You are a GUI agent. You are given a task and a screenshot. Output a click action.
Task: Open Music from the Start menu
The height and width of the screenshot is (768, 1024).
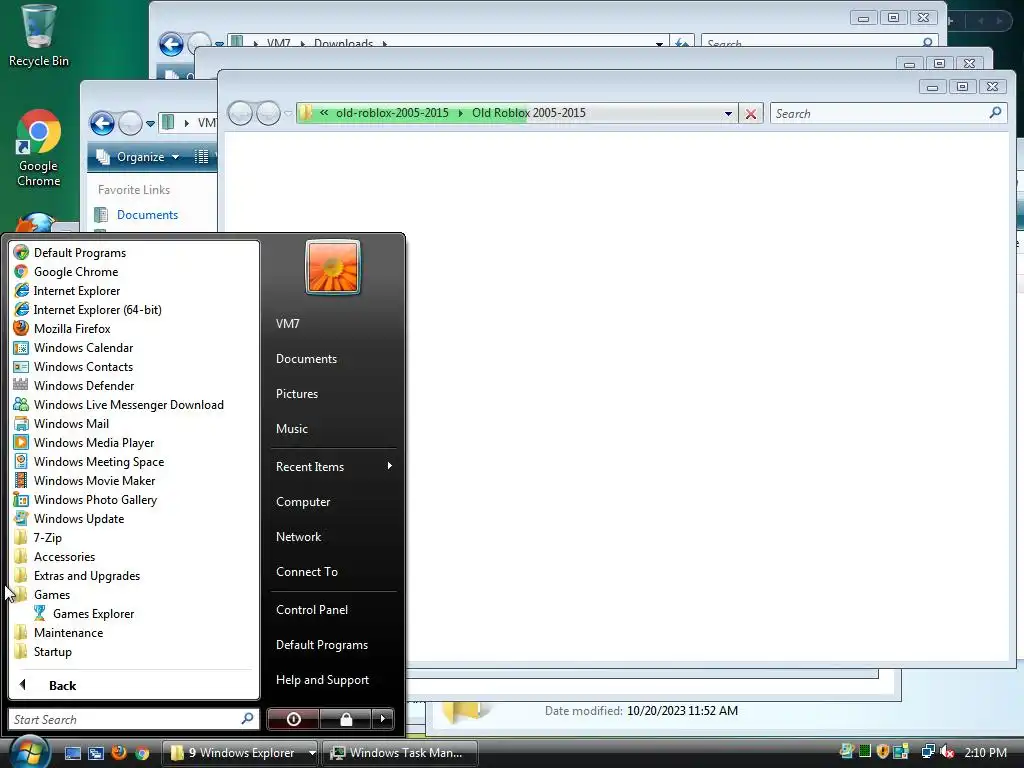291,428
